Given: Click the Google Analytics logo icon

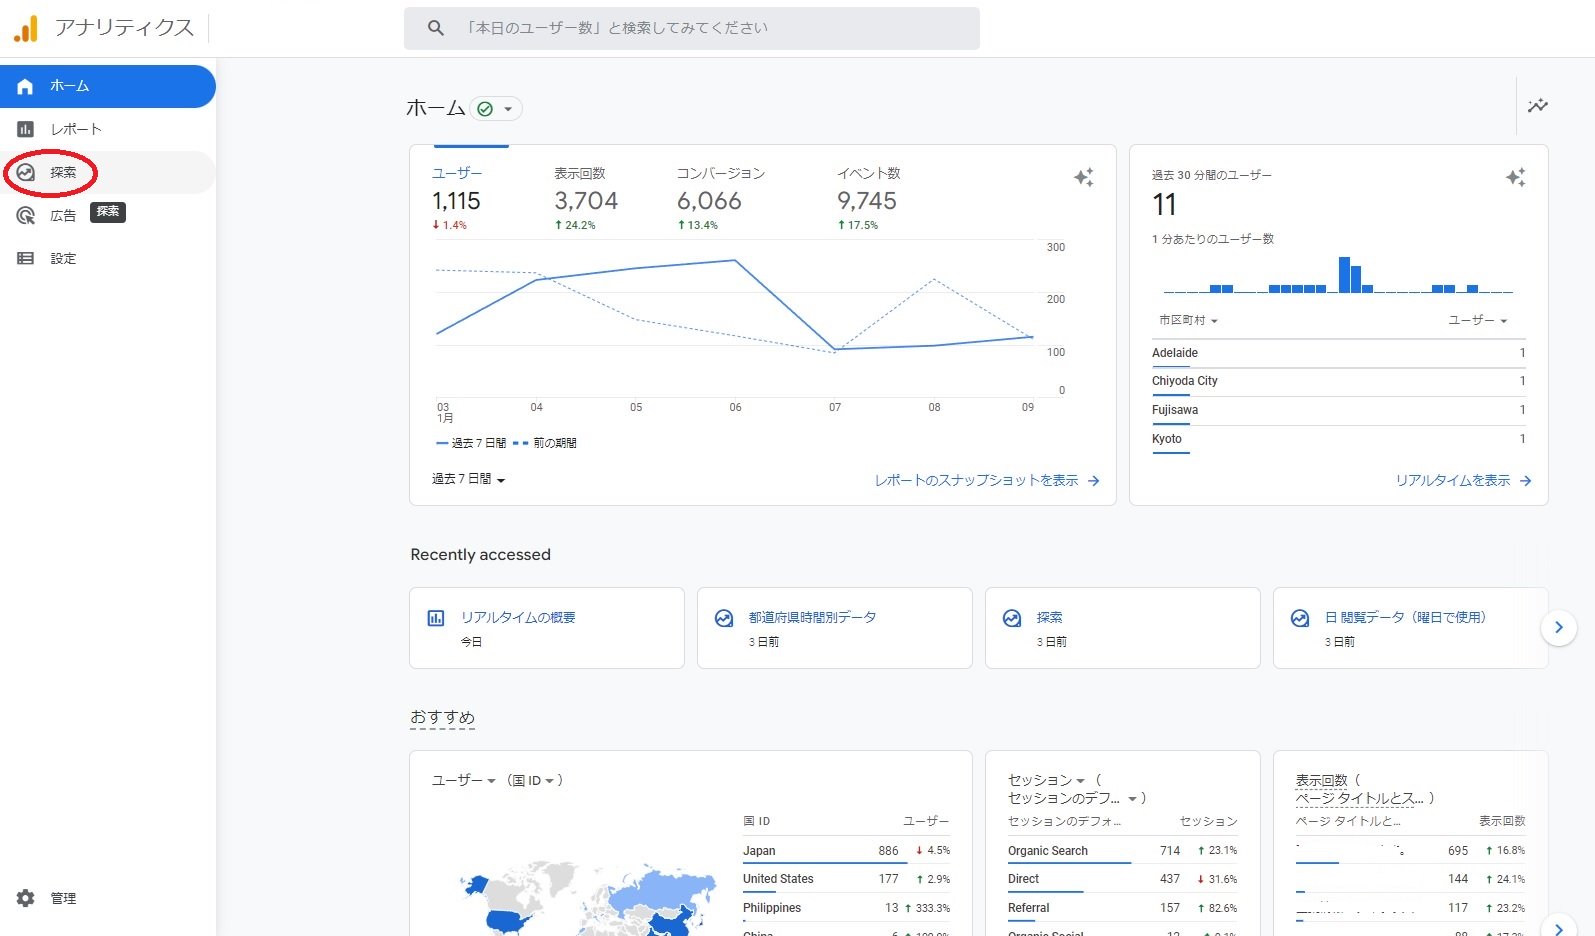Looking at the screenshot, I should pos(26,29).
